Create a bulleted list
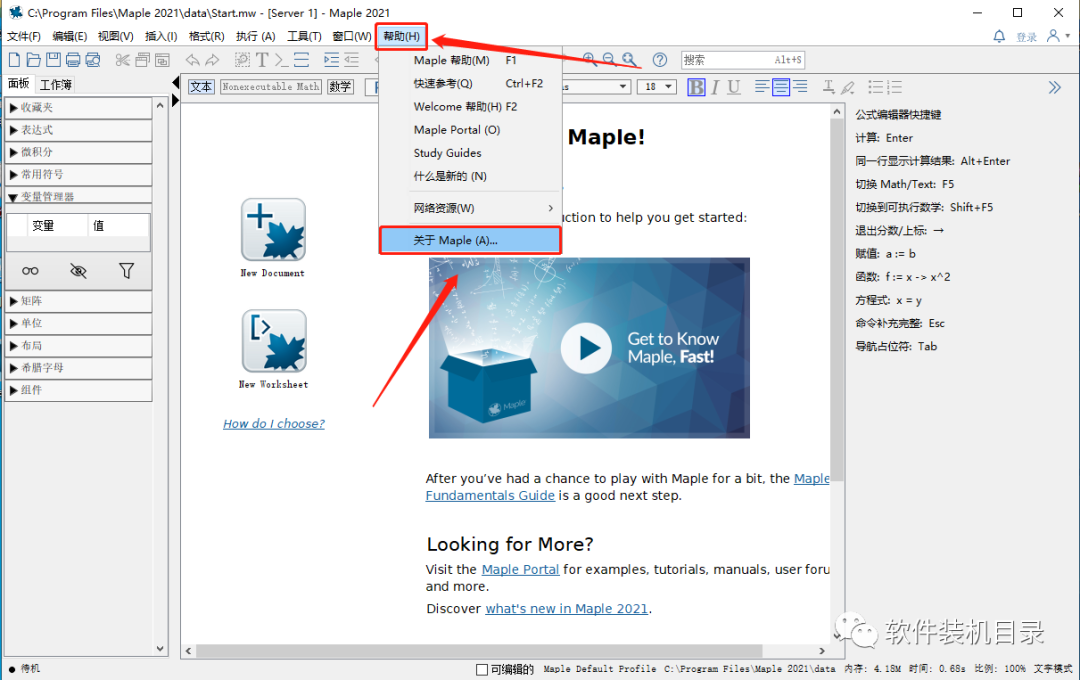Image resolution: width=1080 pixels, height=680 pixels. coord(875,87)
